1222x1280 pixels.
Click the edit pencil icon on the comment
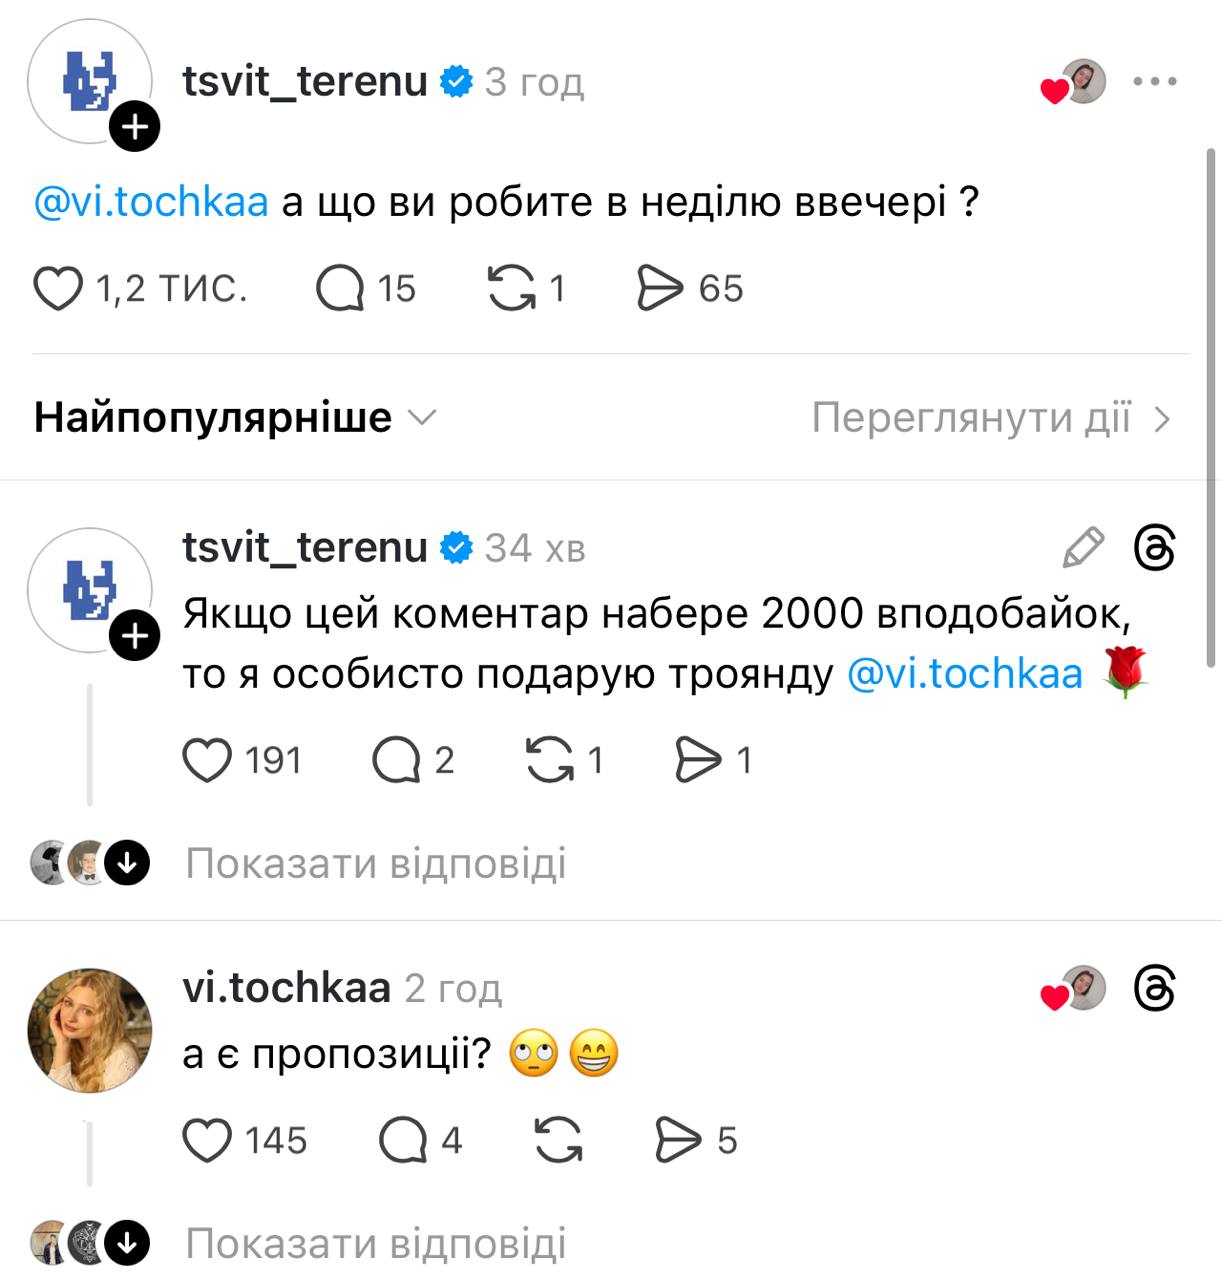click(1083, 547)
